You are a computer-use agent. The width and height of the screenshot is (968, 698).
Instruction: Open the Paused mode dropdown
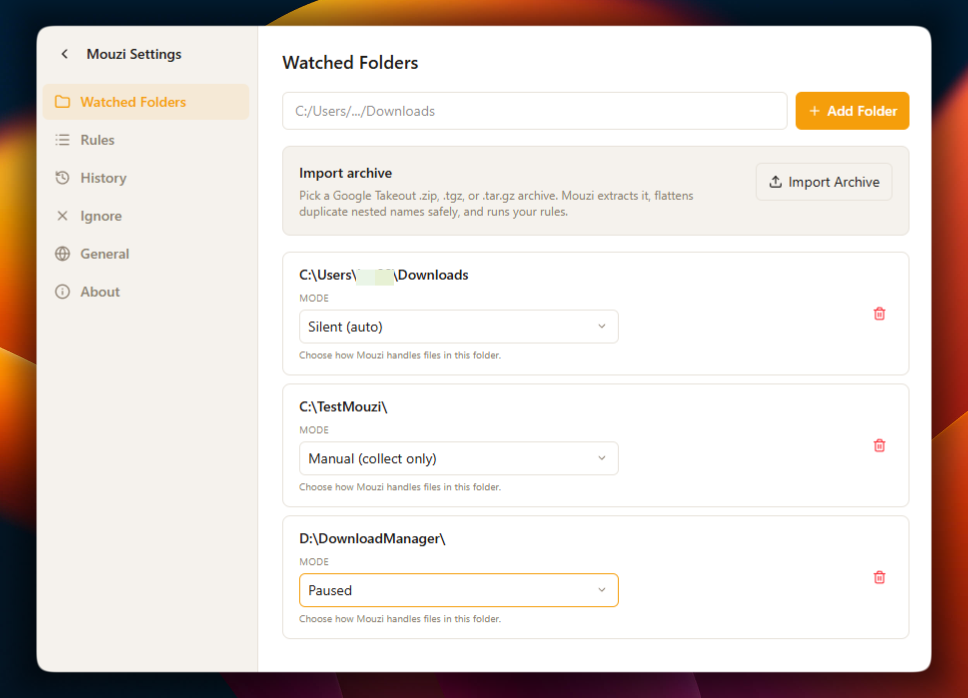point(459,590)
